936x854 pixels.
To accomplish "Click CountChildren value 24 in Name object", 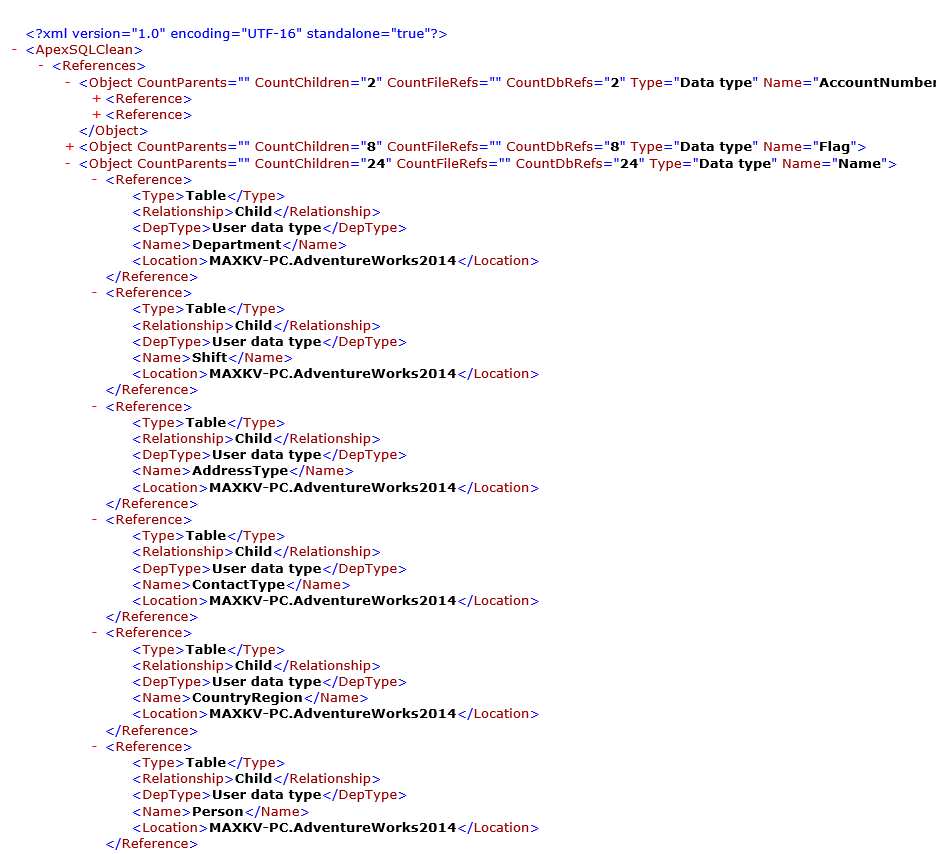I will 376,164.
